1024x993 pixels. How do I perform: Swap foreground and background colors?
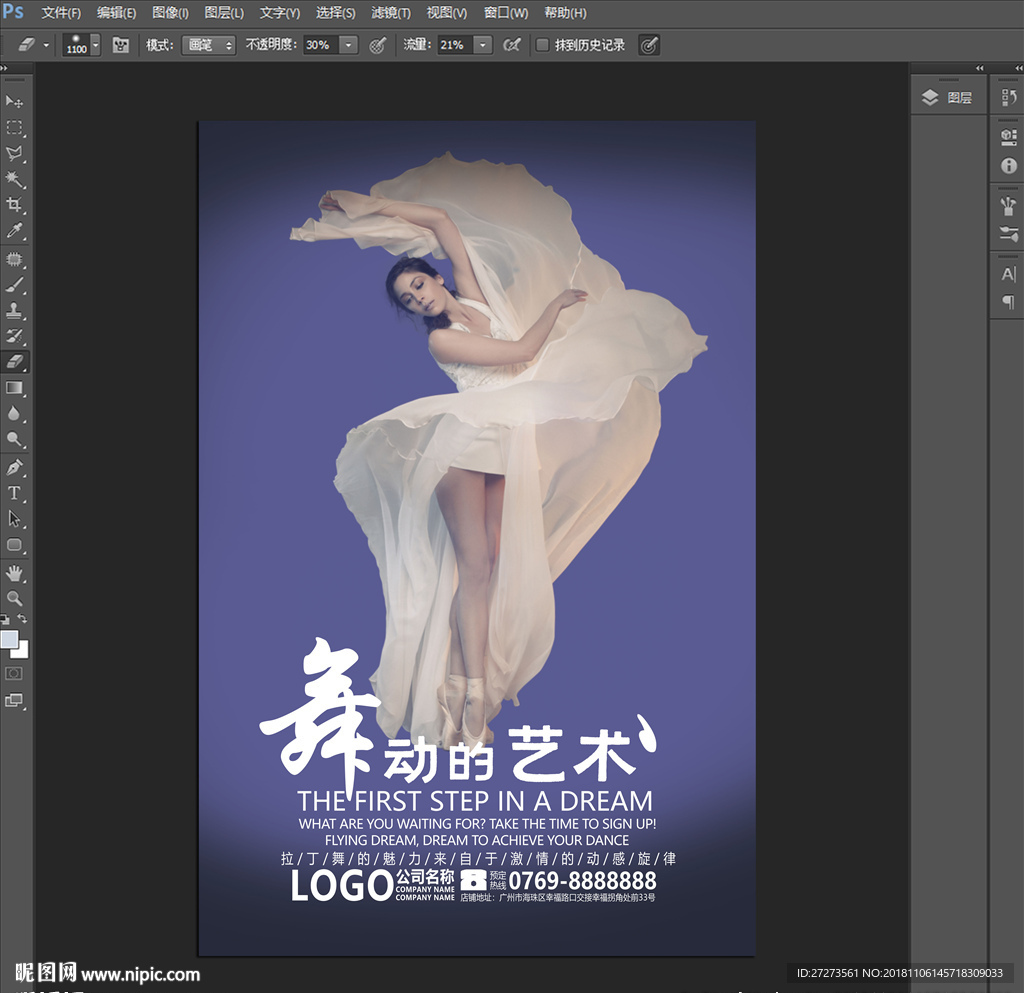click(x=22, y=618)
